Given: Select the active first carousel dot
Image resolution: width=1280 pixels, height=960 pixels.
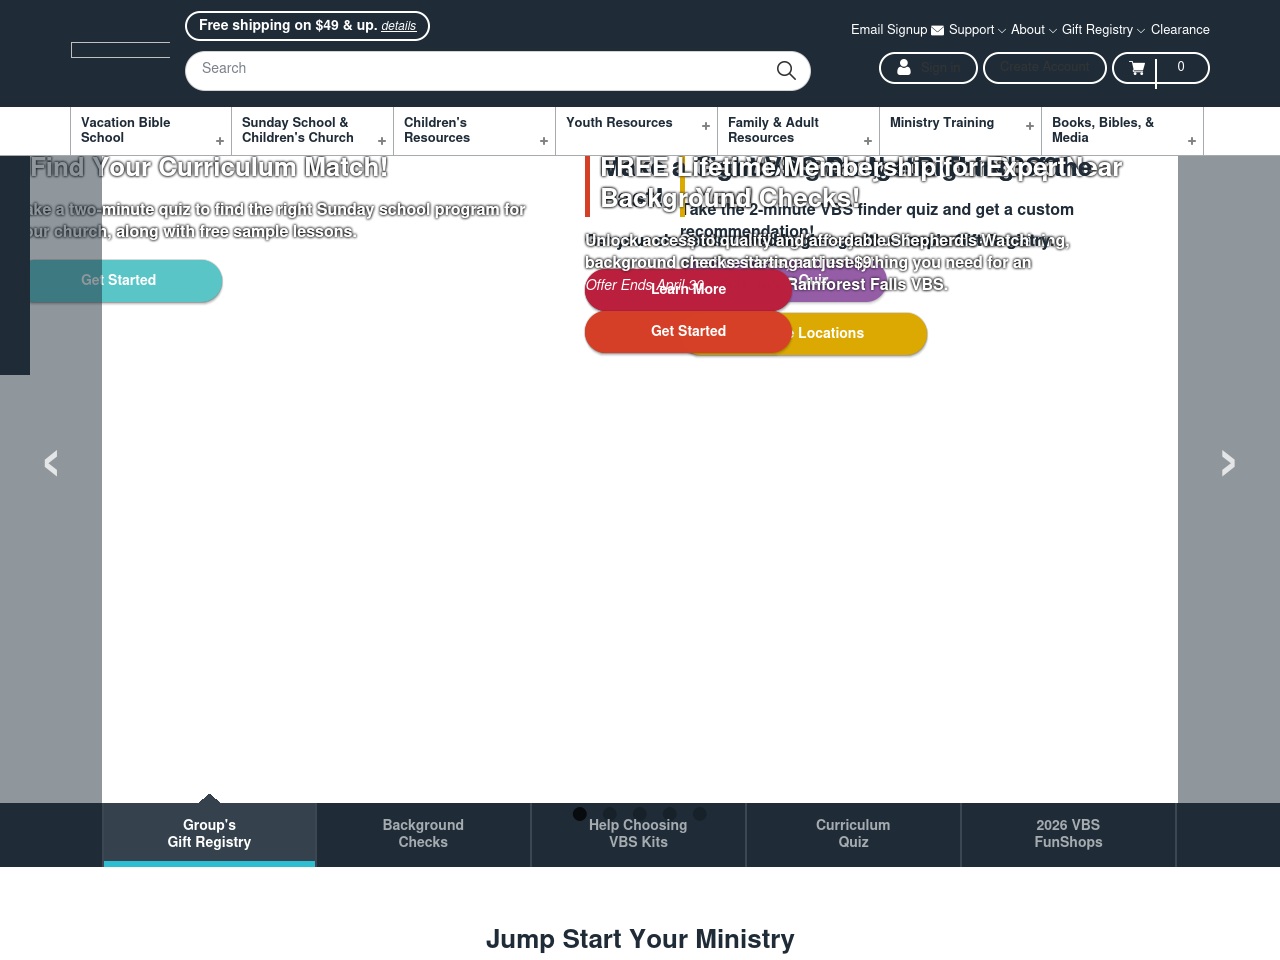Looking at the screenshot, I should coord(579,814).
